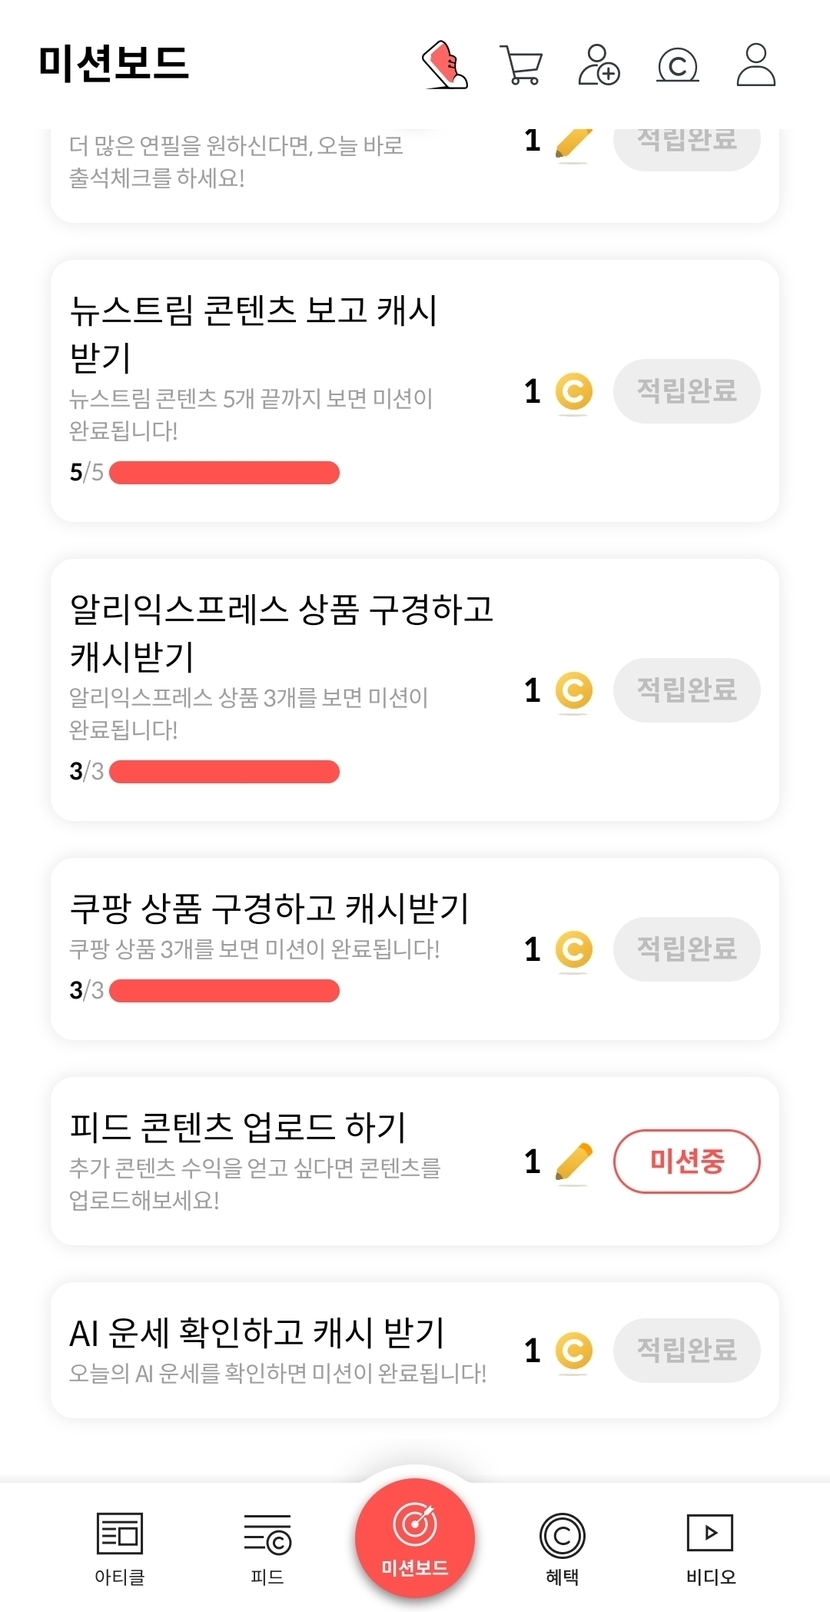This screenshot has height=1612, width=830.
Task: Open the user profile icon
Action: coord(756,65)
